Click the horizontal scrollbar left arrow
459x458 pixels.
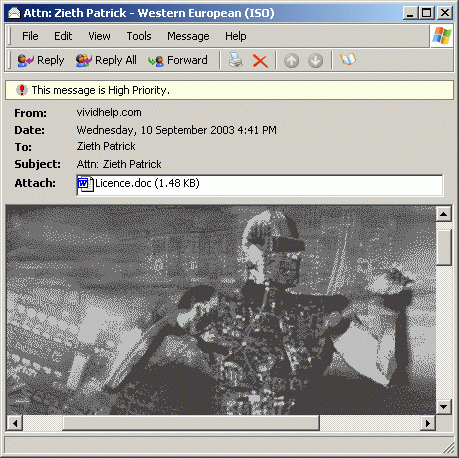[x=15, y=423]
